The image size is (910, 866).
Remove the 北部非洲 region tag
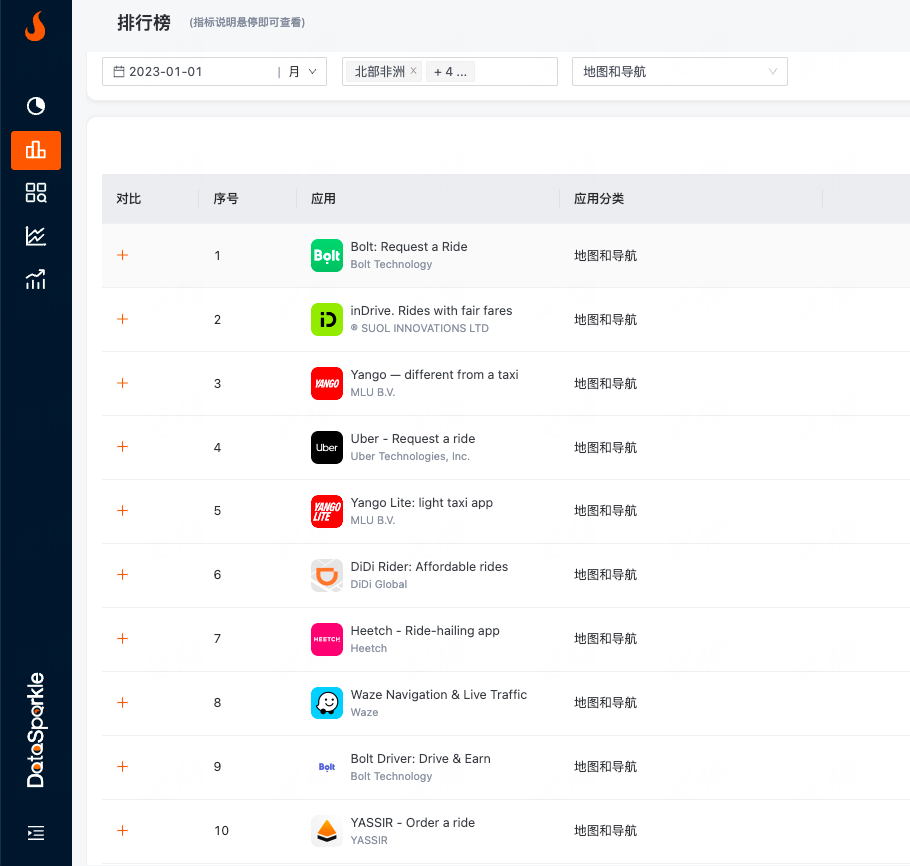(413, 71)
